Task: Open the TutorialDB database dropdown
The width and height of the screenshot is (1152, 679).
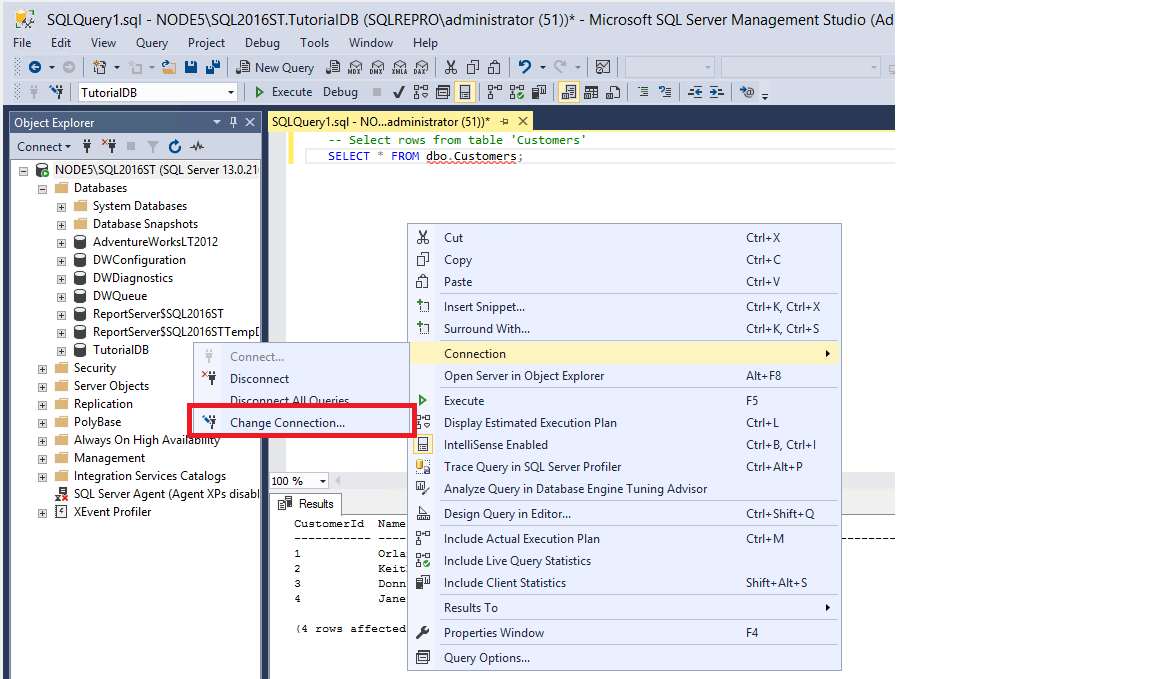Action: click(231, 92)
